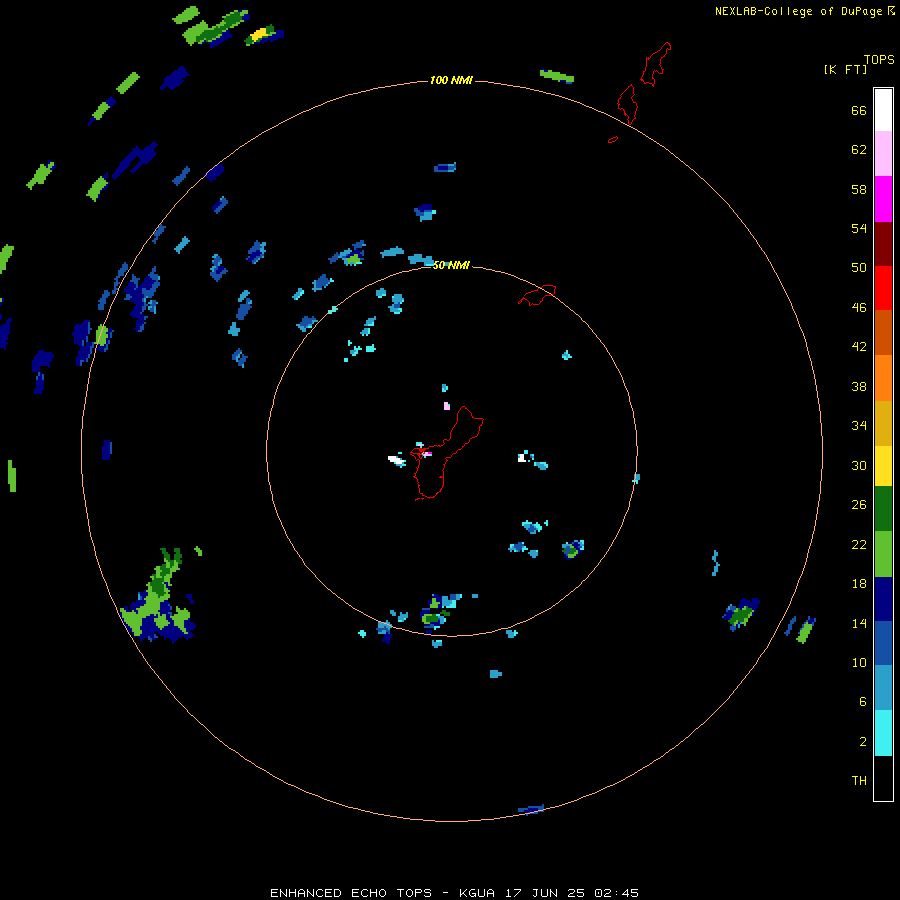
Task: Pick the dark orange 46 kft legend swatch
Action: coord(883,333)
